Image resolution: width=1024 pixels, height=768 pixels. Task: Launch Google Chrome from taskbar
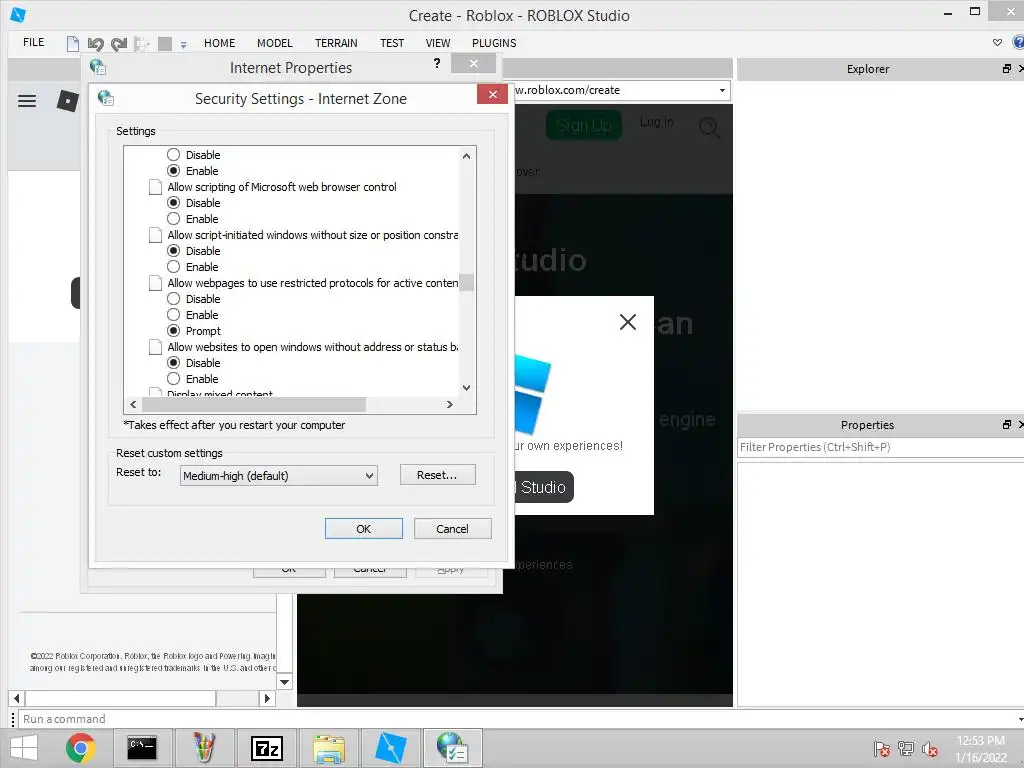pos(81,748)
